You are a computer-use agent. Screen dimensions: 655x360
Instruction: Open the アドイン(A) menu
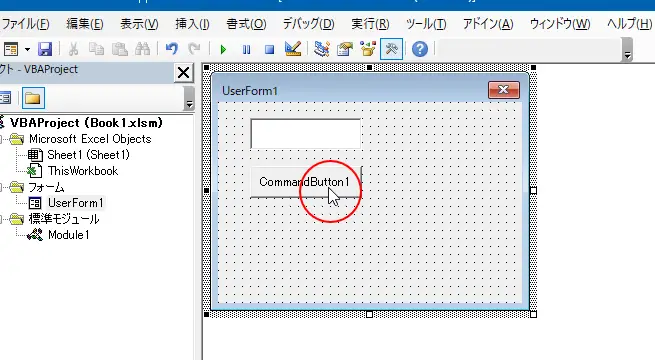coord(488,24)
